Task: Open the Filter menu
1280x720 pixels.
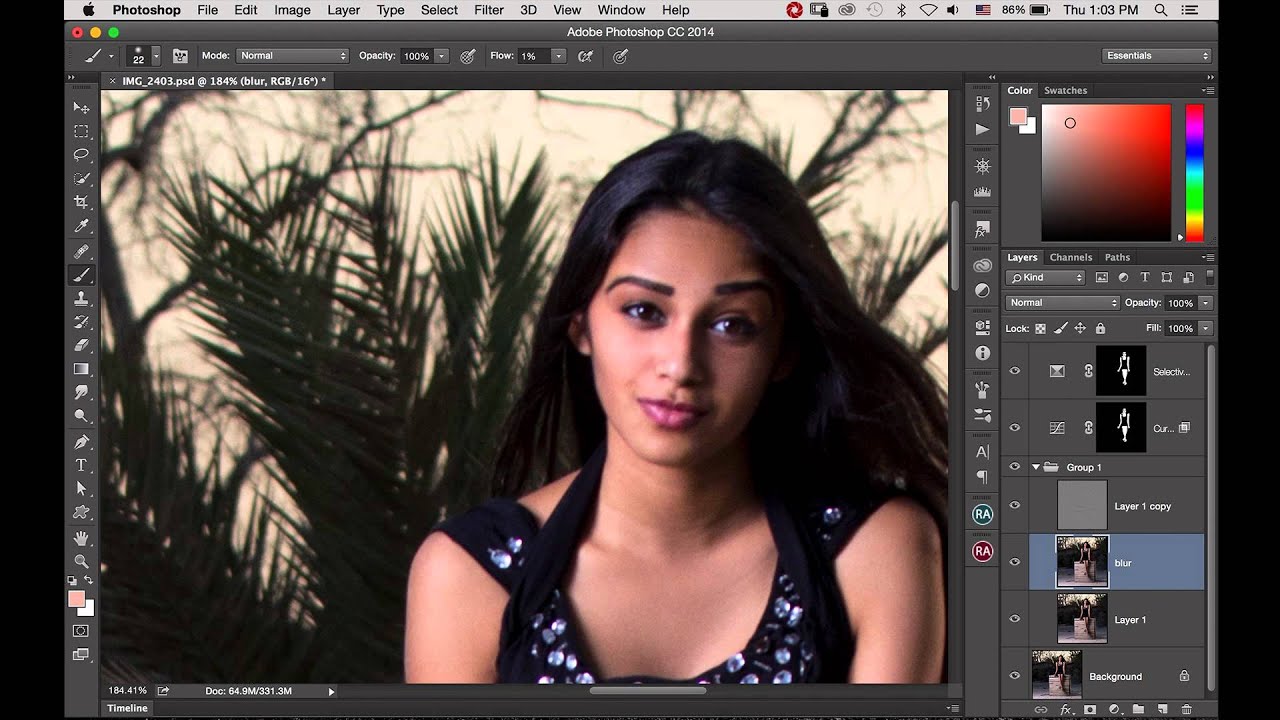Action: (x=489, y=10)
